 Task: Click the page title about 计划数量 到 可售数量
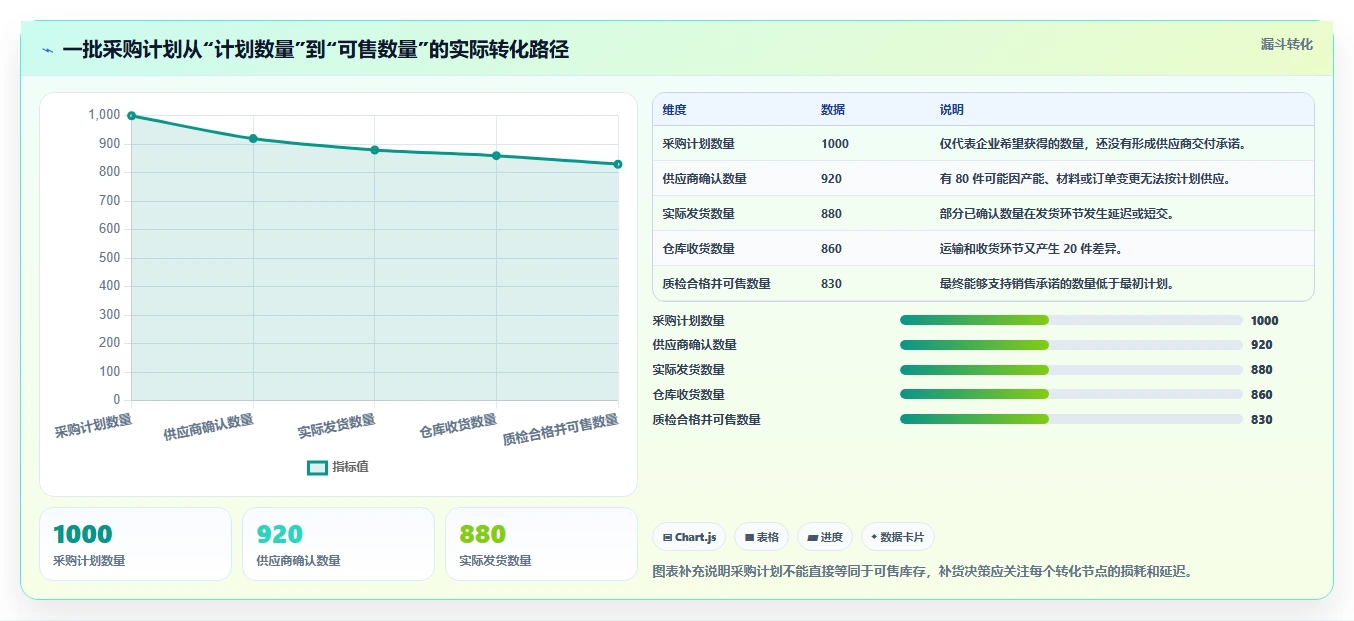click(x=315, y=50)
